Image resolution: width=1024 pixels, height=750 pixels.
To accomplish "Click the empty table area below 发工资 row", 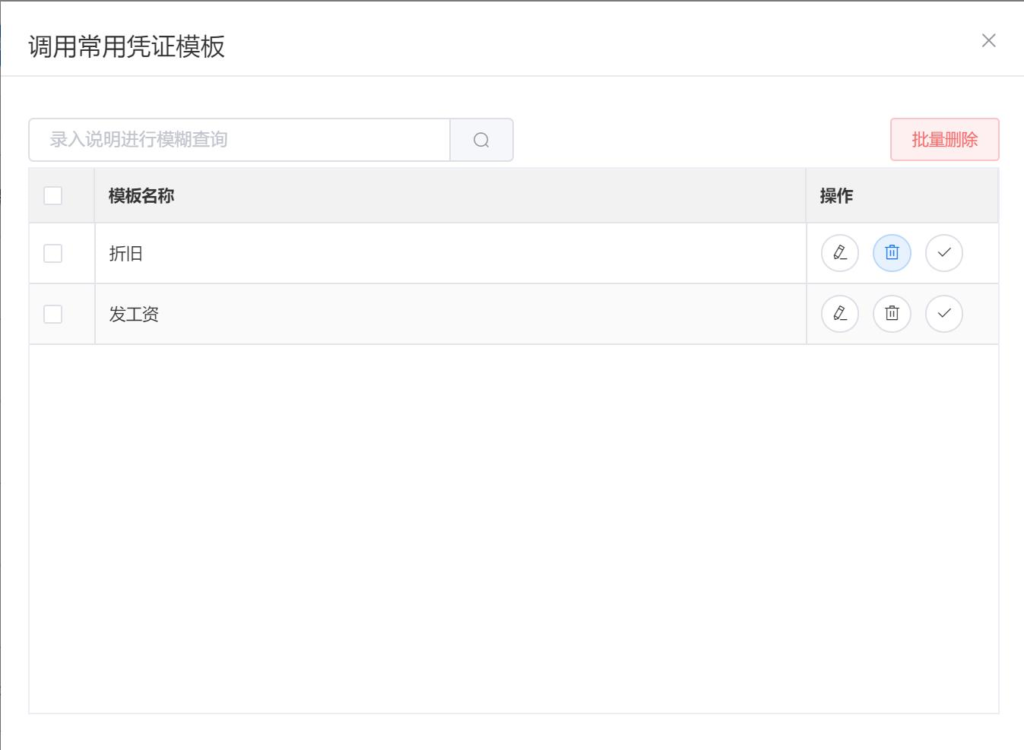I will (514, 529).
